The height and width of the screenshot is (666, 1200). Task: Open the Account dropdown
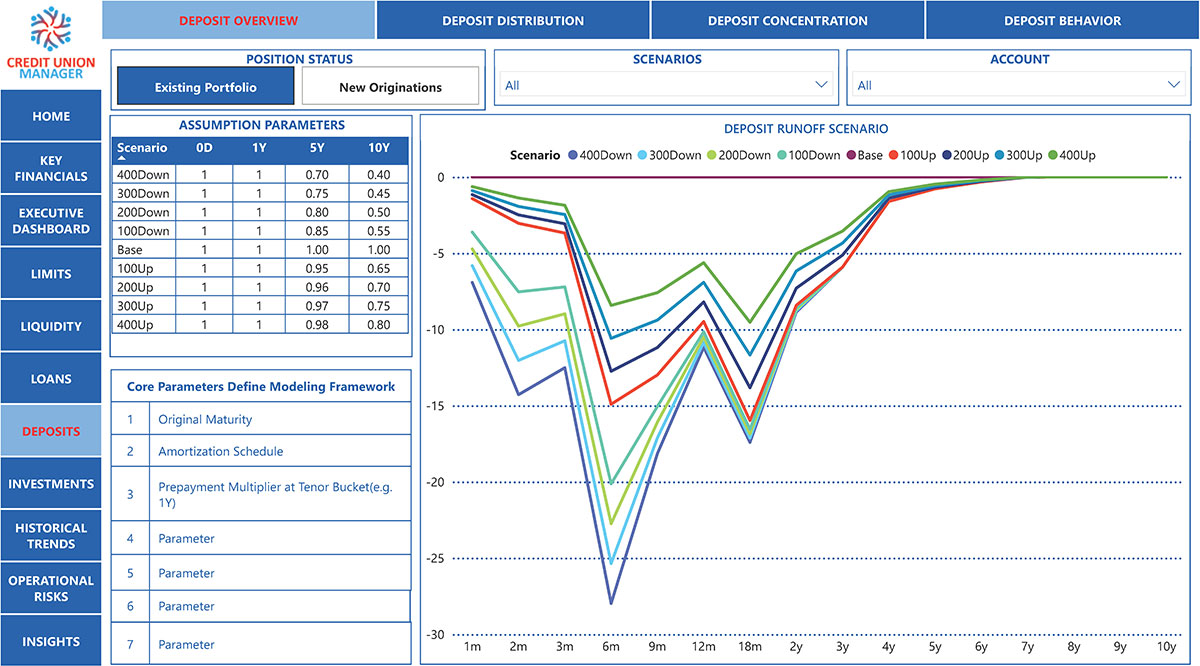point(1019,85)
